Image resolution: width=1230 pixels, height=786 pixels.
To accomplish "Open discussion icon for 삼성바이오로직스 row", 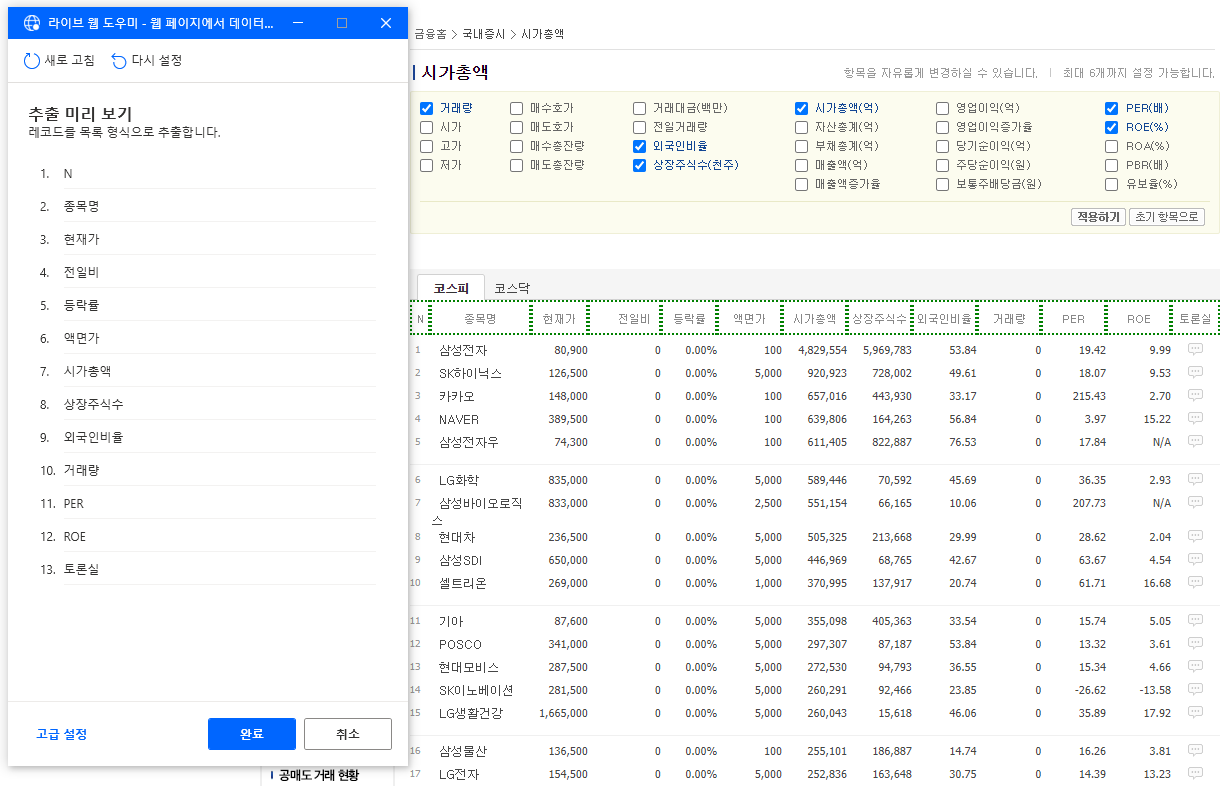I will pos(1195,503).
